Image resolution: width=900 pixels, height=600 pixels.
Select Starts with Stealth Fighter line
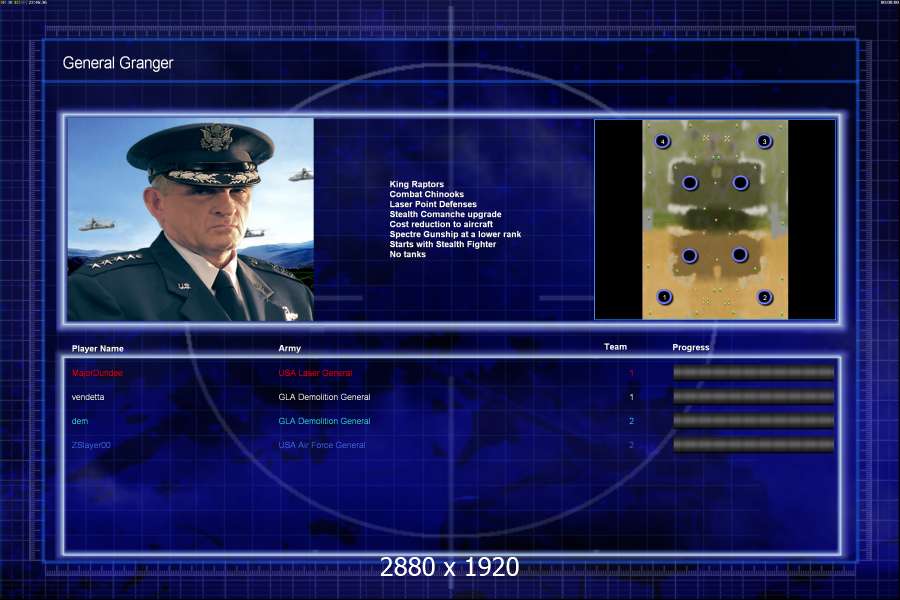tap(443, 244)
